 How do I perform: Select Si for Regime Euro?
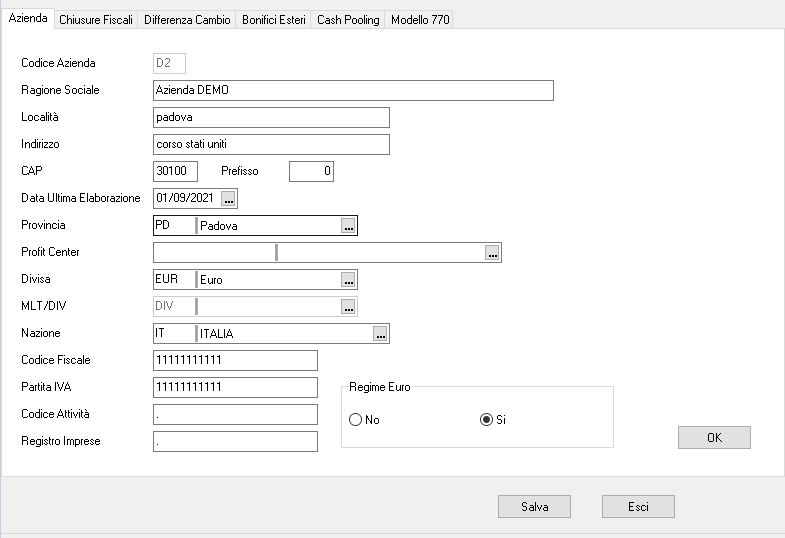487,420
